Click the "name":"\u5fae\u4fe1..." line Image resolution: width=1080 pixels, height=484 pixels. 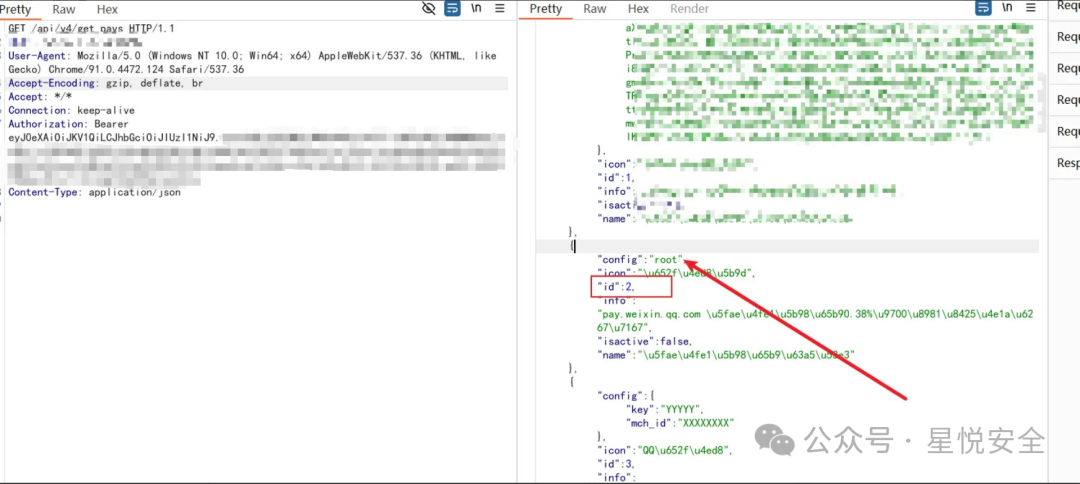click(x=726, y=355)
